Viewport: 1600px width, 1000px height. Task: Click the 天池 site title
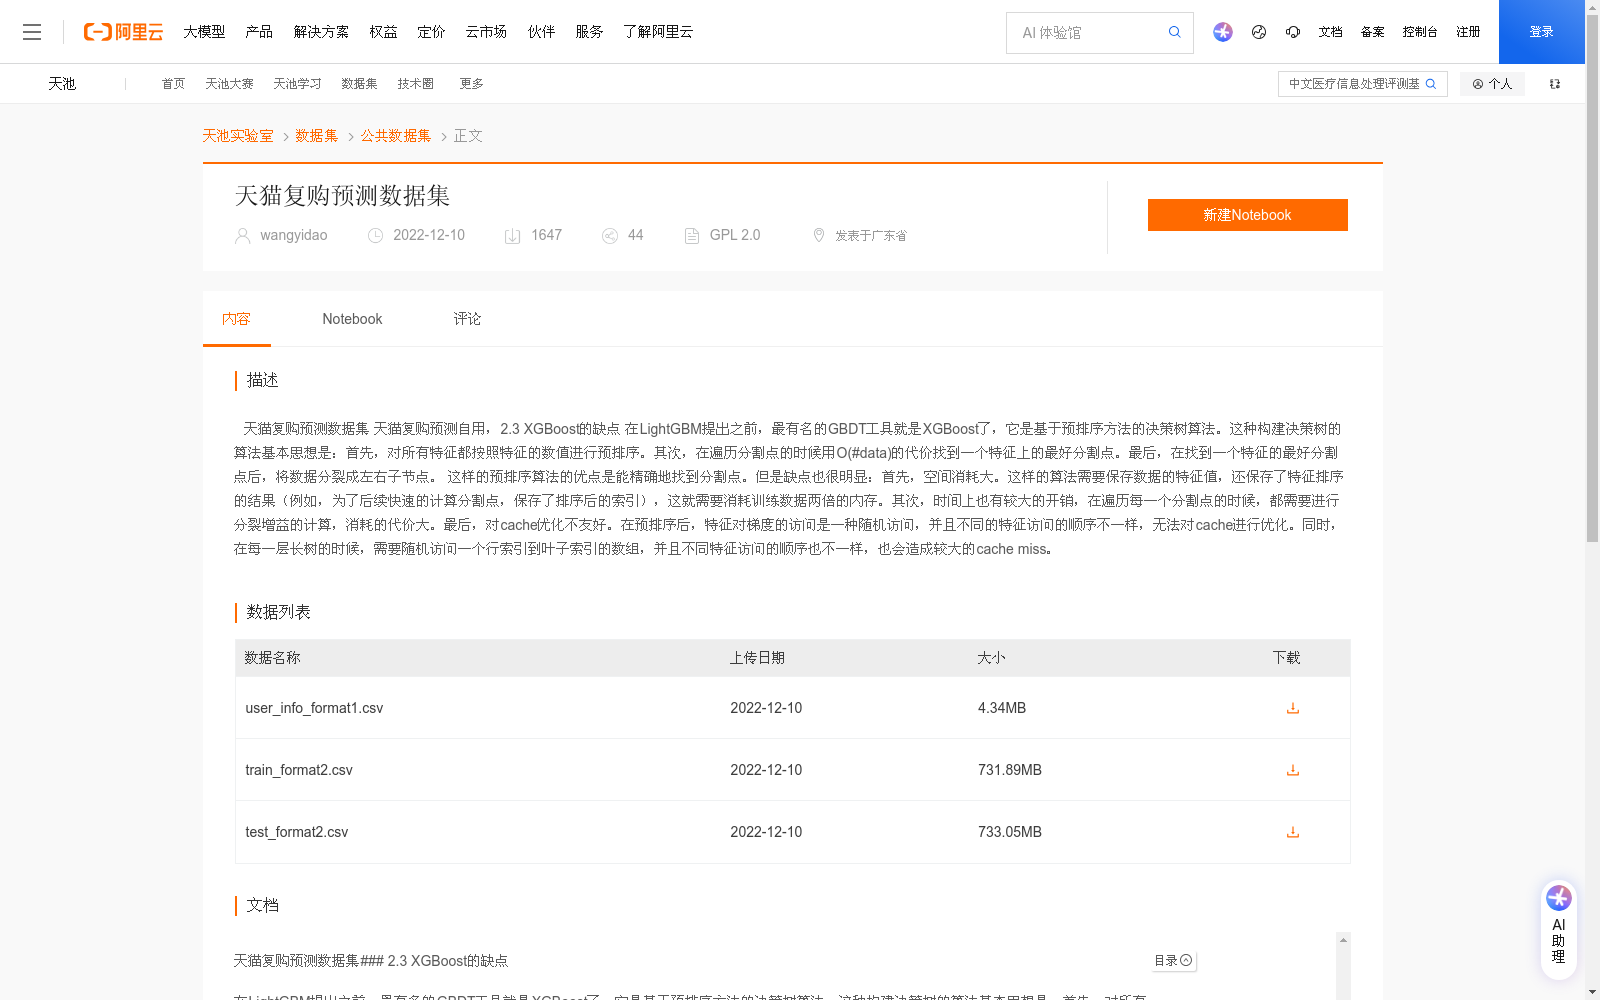(x=62, y=84)
